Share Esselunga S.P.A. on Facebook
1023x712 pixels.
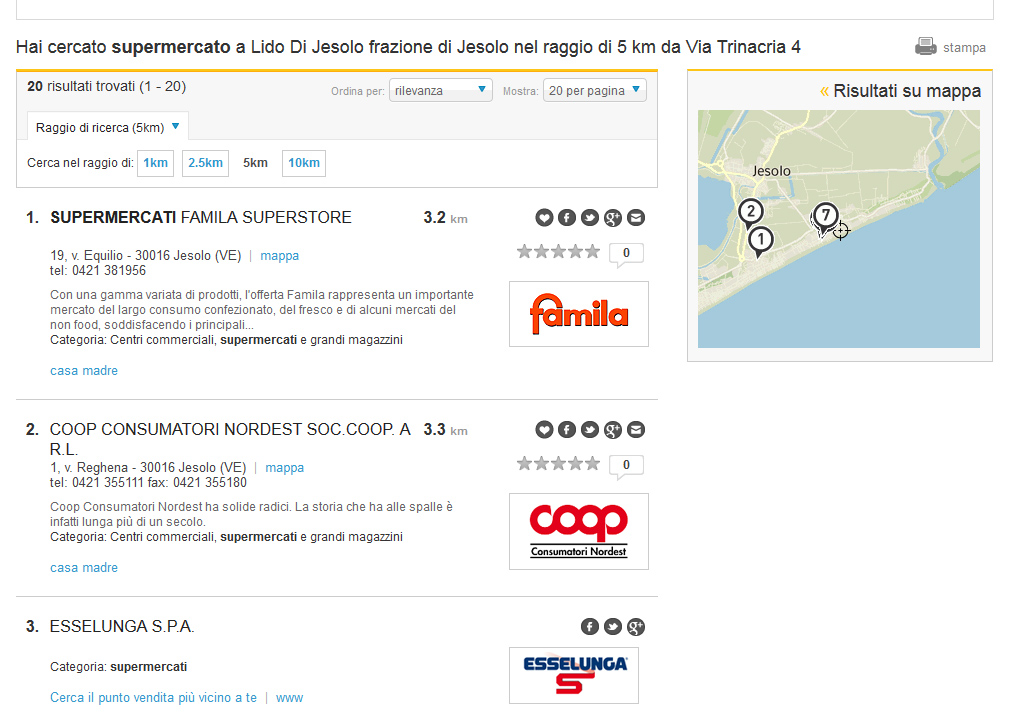pyautogui.click(x=590, y=627)
